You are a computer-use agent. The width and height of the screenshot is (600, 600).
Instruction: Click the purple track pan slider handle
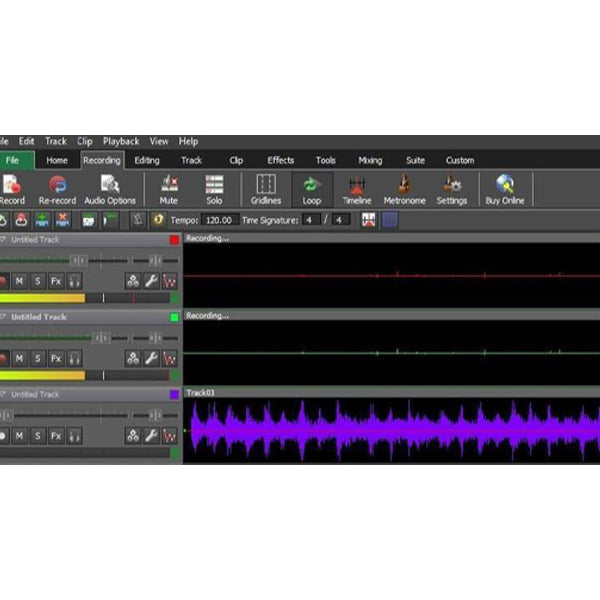[x=155, y=415]
